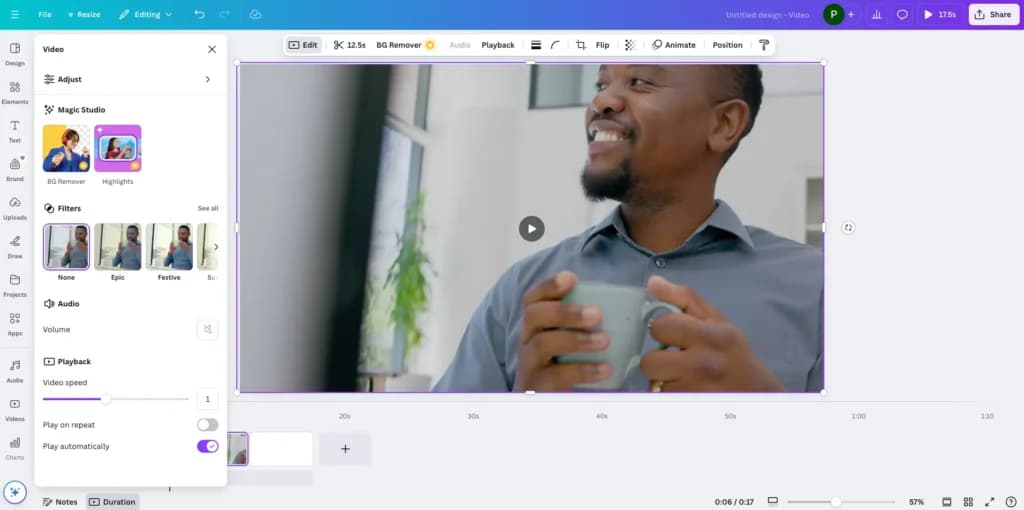Click the add collaborator plus icon

850,14
